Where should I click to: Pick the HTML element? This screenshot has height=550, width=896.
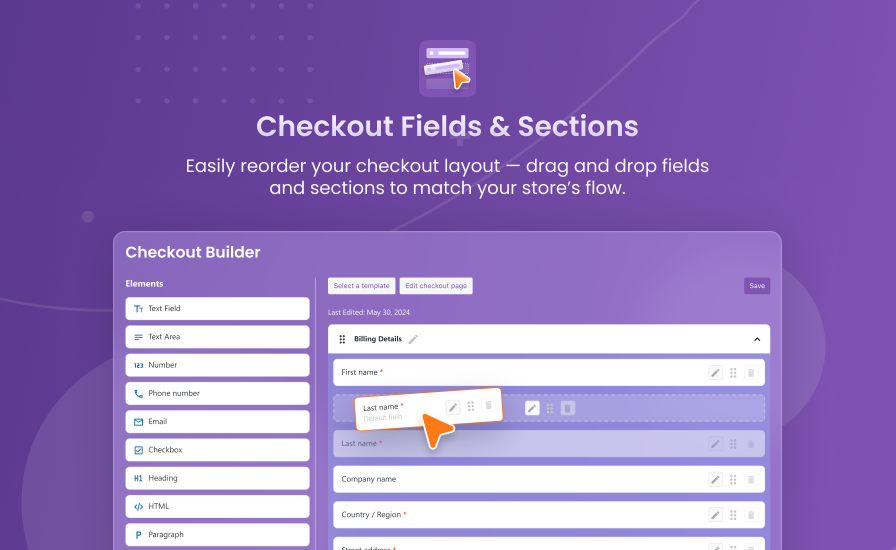coord(217,507)
